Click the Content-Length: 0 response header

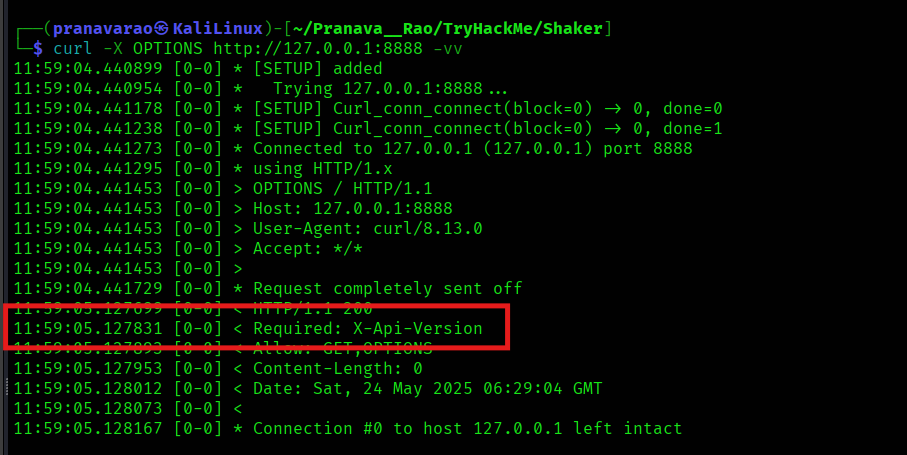pyautogui.click(x=338, y=368)
